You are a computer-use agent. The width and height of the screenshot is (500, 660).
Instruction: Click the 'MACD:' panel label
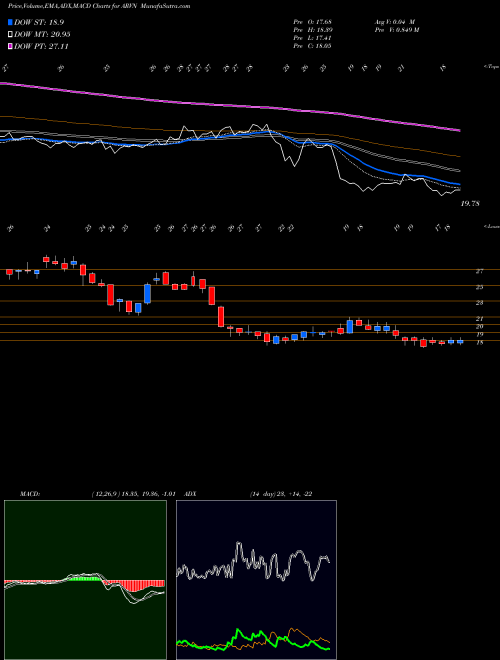(29, 494)
